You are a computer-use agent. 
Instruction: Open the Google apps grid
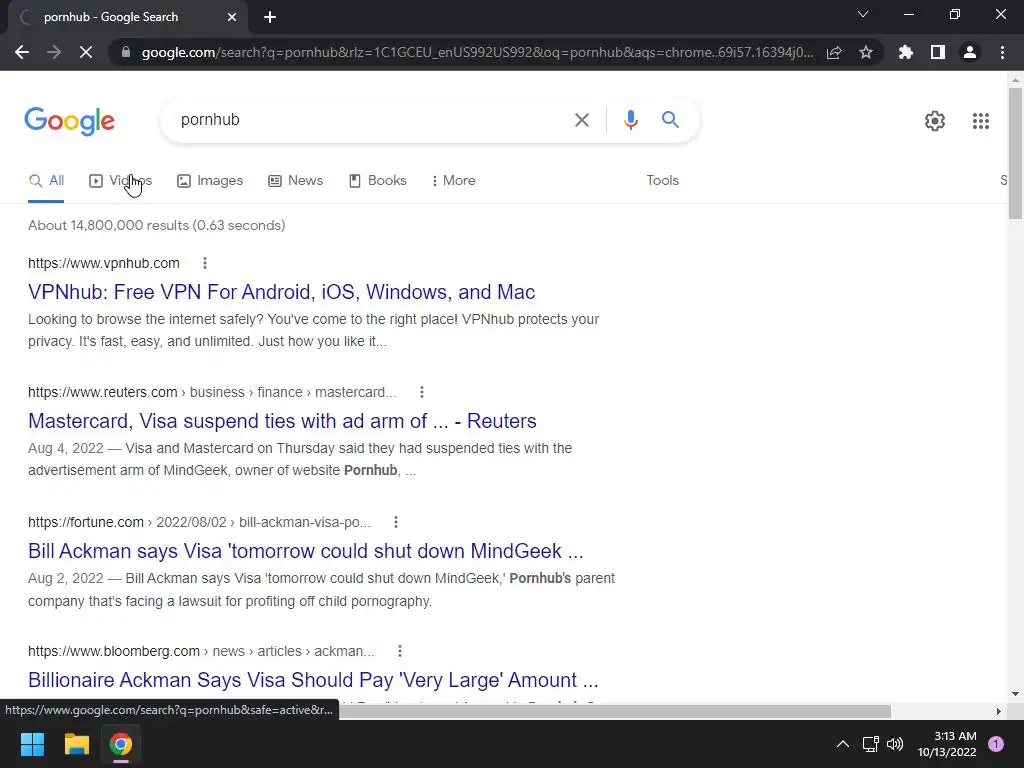click(980, 121)
